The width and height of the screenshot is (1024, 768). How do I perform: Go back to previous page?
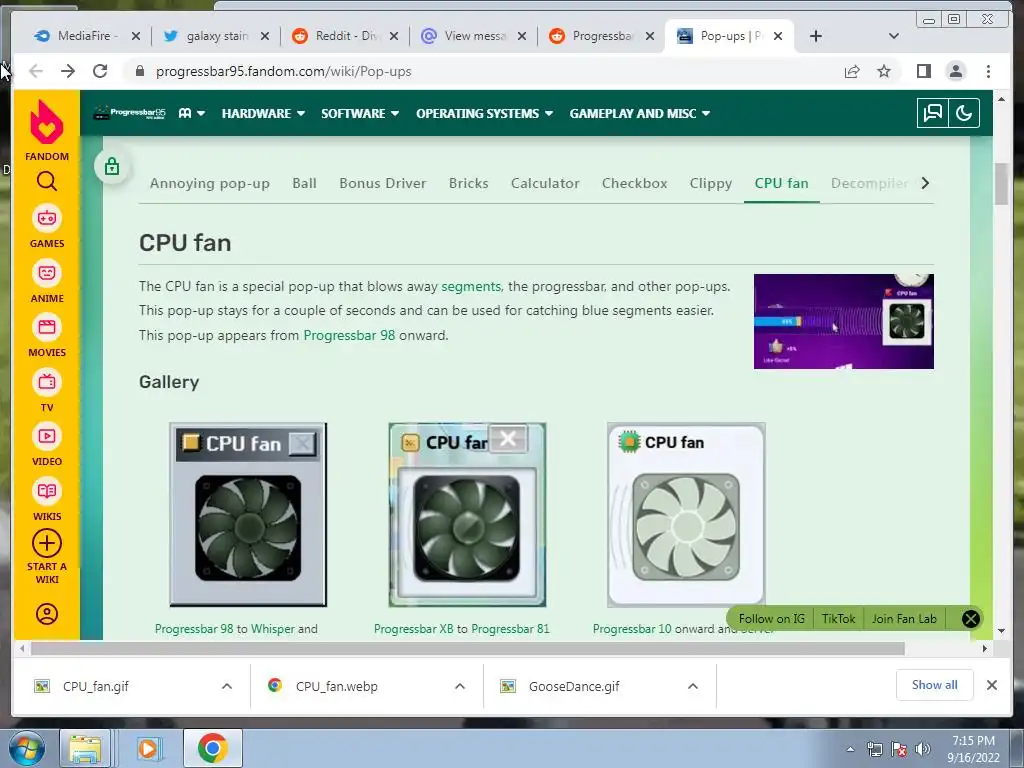click(x=35, y=71)
